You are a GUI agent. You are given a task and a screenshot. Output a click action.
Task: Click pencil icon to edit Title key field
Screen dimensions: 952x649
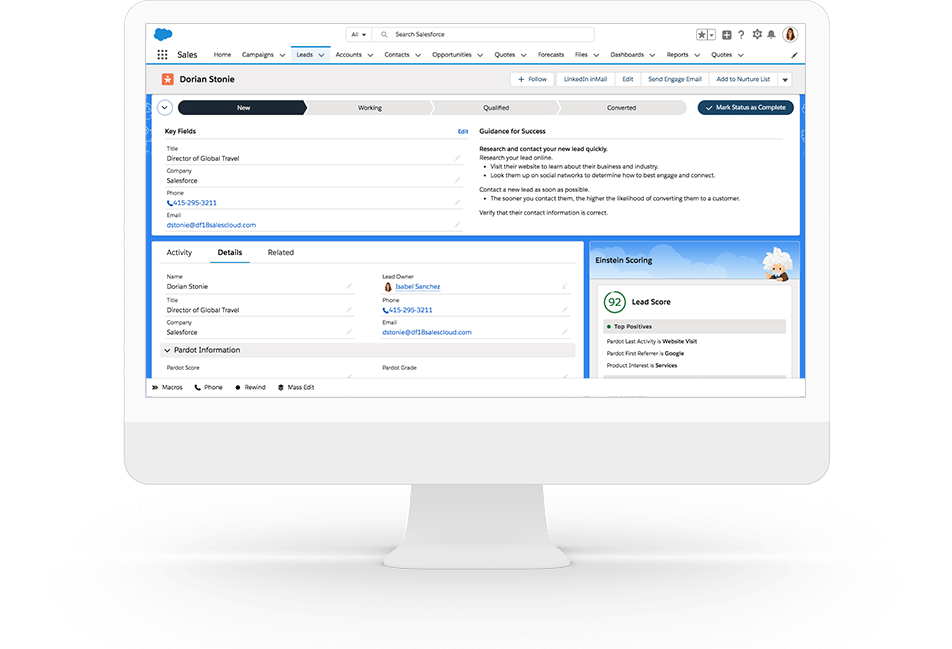(458, 158)
